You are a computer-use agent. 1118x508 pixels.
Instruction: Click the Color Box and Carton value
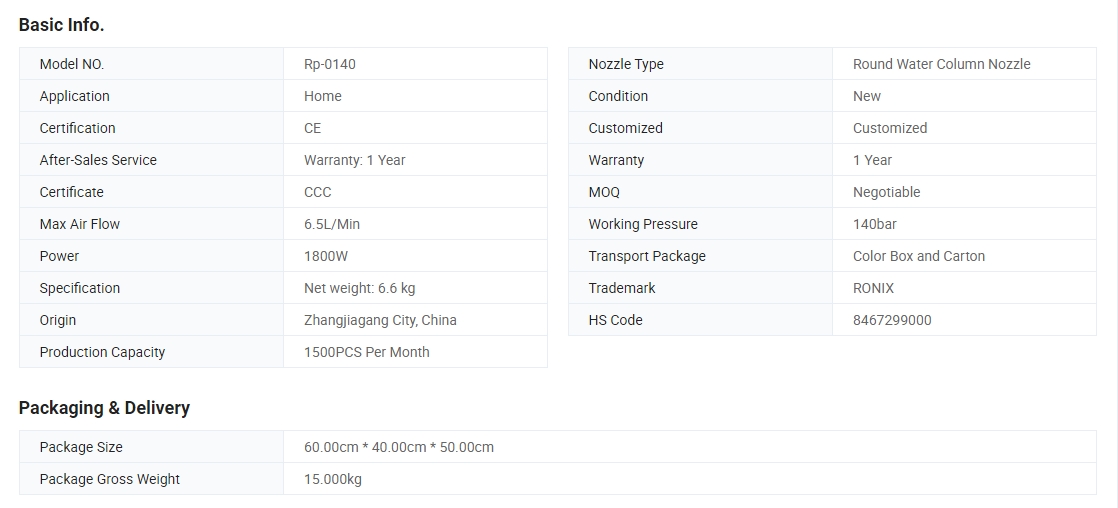tap(919, 256)
